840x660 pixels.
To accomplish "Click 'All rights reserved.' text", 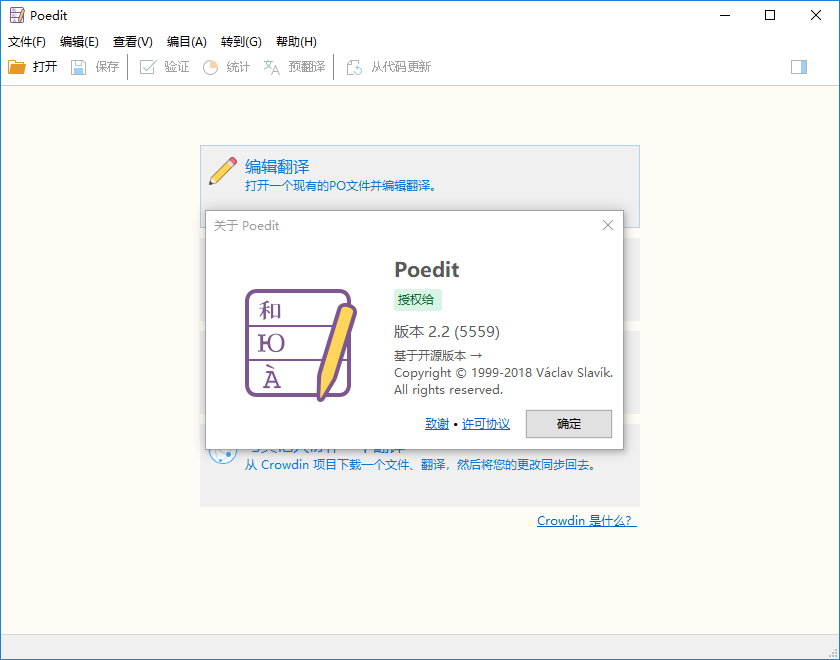I will pos(448,389).
